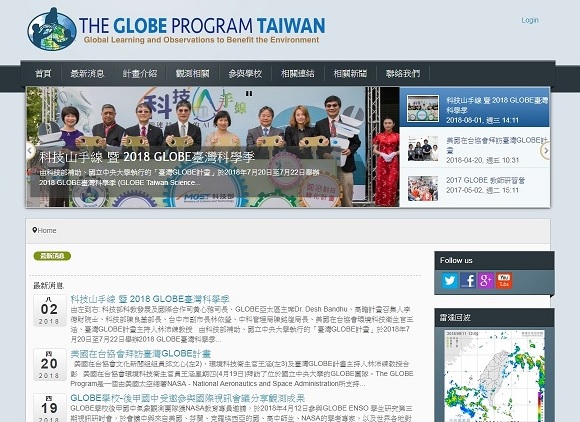Open the 計畫介紹 menu item

pos(140,73)
